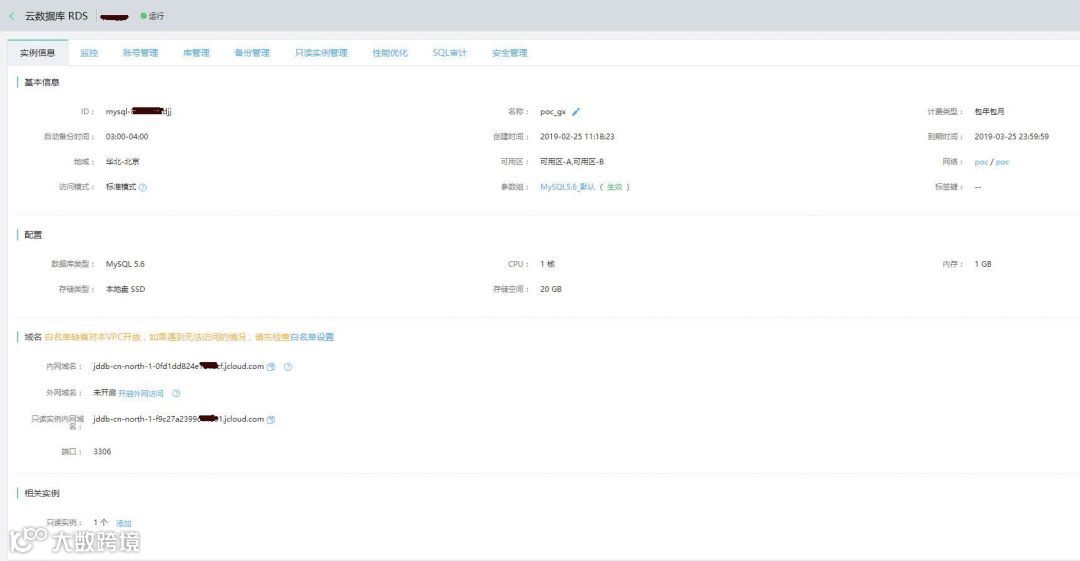Select the internal domain jddb-cn-north-1-0fd1dd824e text
1080x561 pixels.
(x=178, y=366)
